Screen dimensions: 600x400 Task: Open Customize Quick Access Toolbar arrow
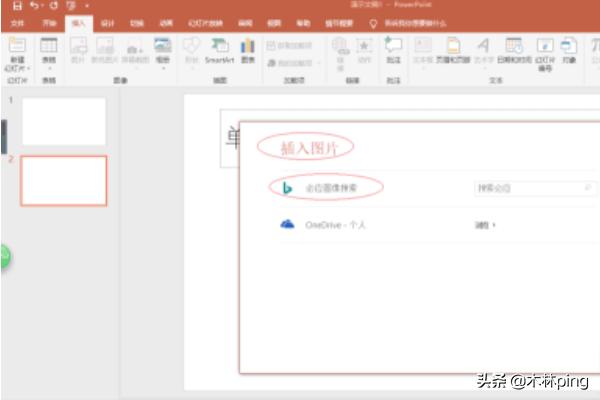click(87, 6)
